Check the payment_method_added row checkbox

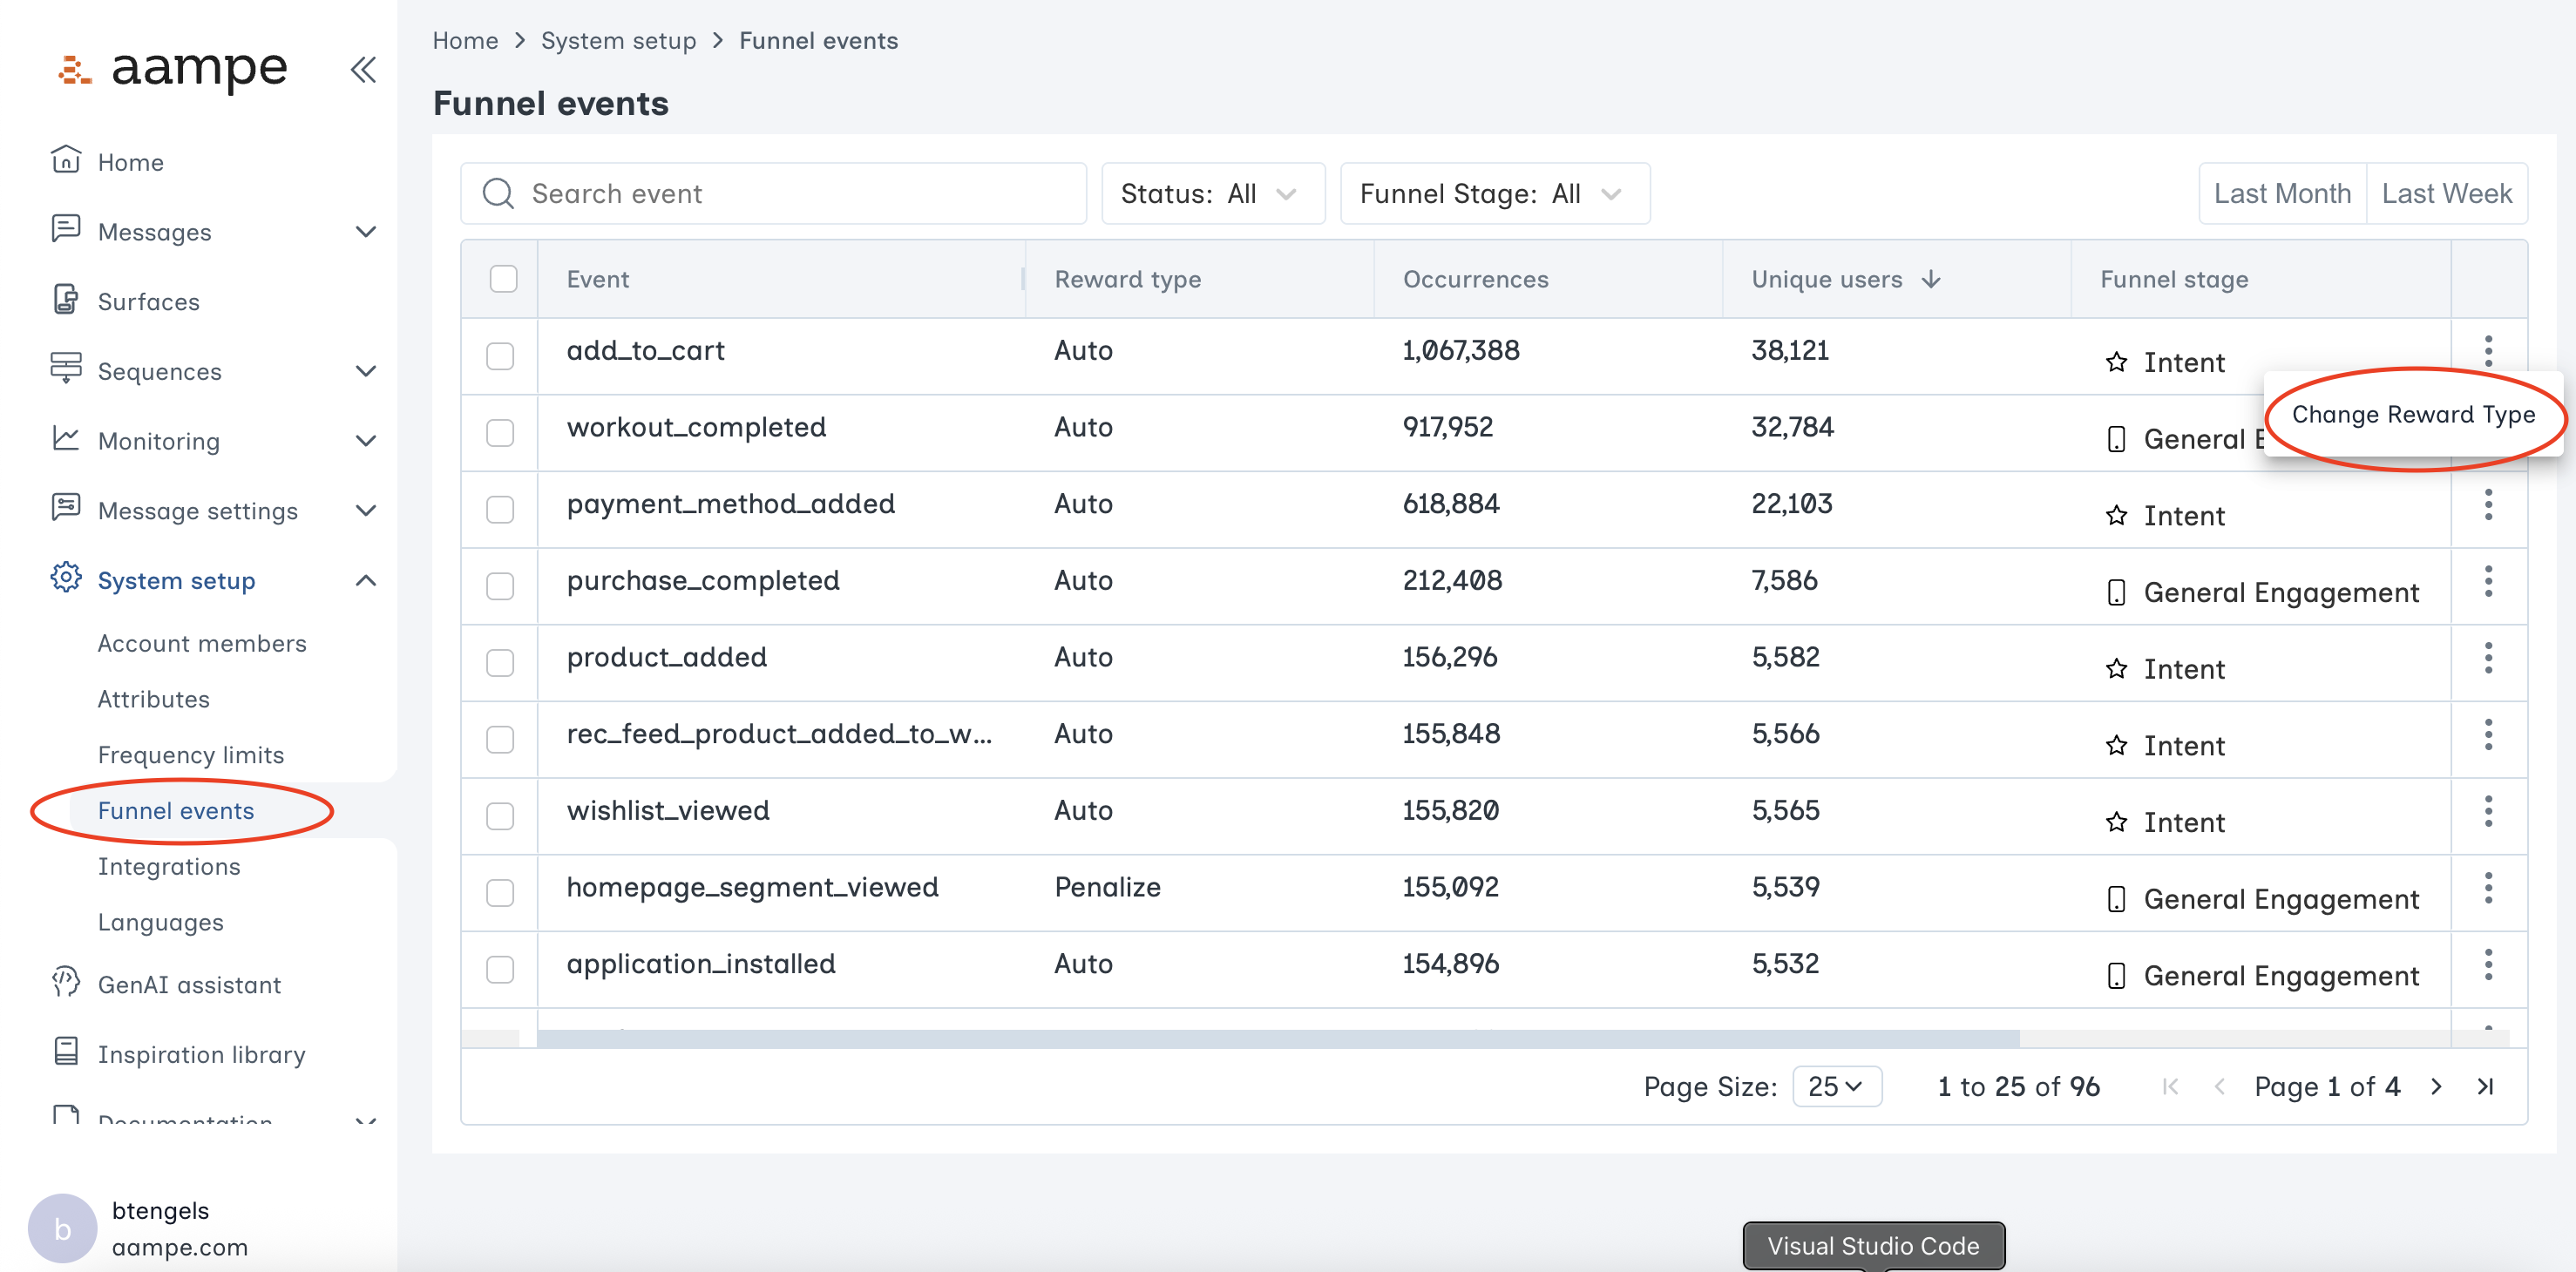click(500, 510)
